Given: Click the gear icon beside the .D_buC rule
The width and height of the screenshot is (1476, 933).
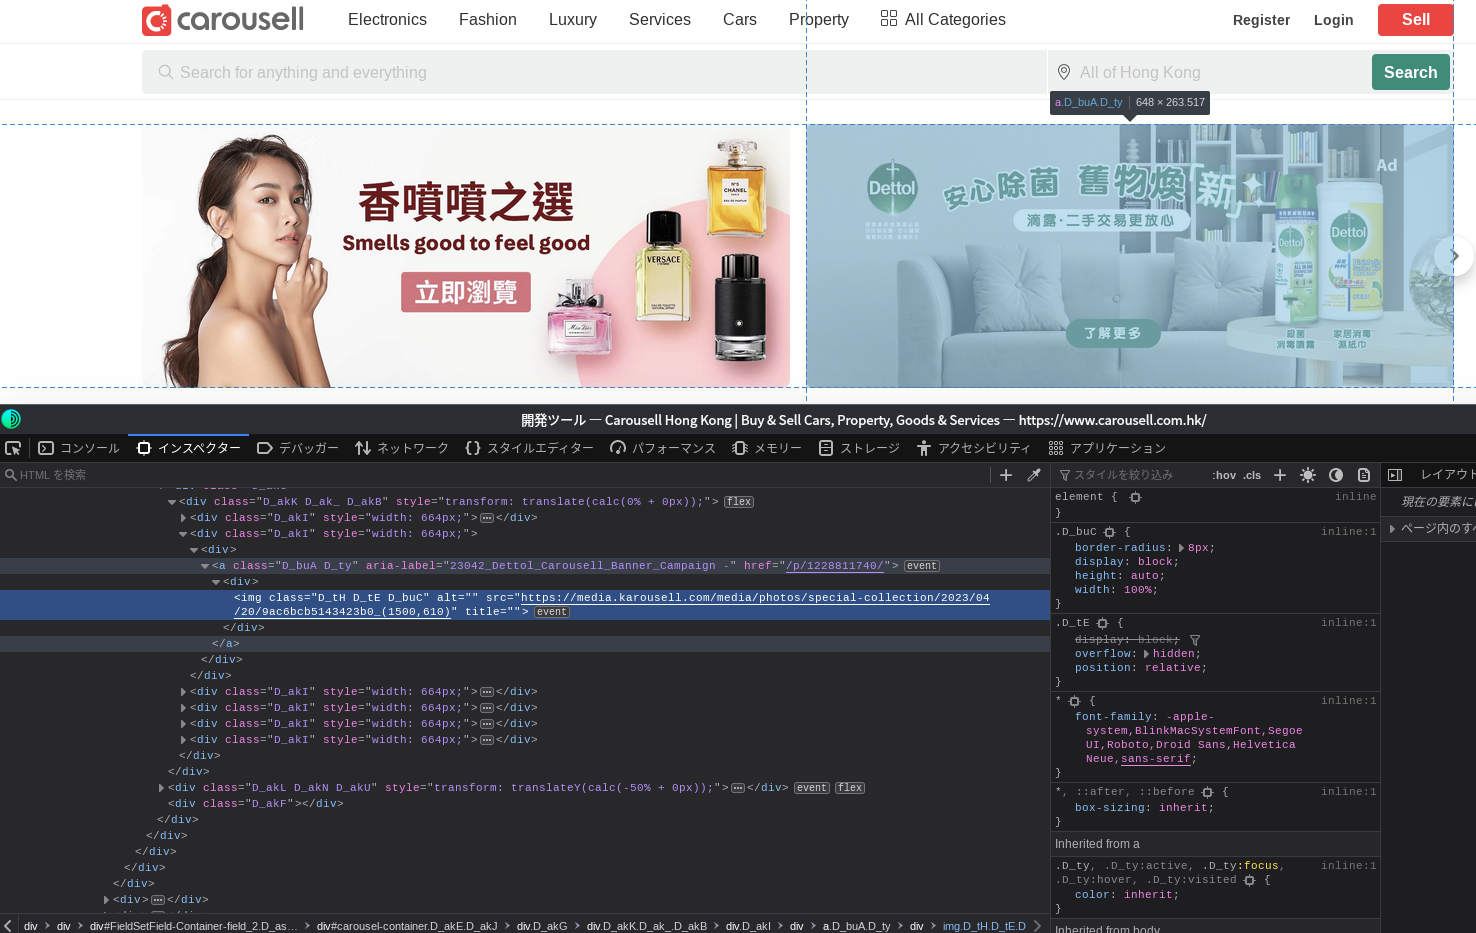Looking at the screenshot, I should point(1109,532).
